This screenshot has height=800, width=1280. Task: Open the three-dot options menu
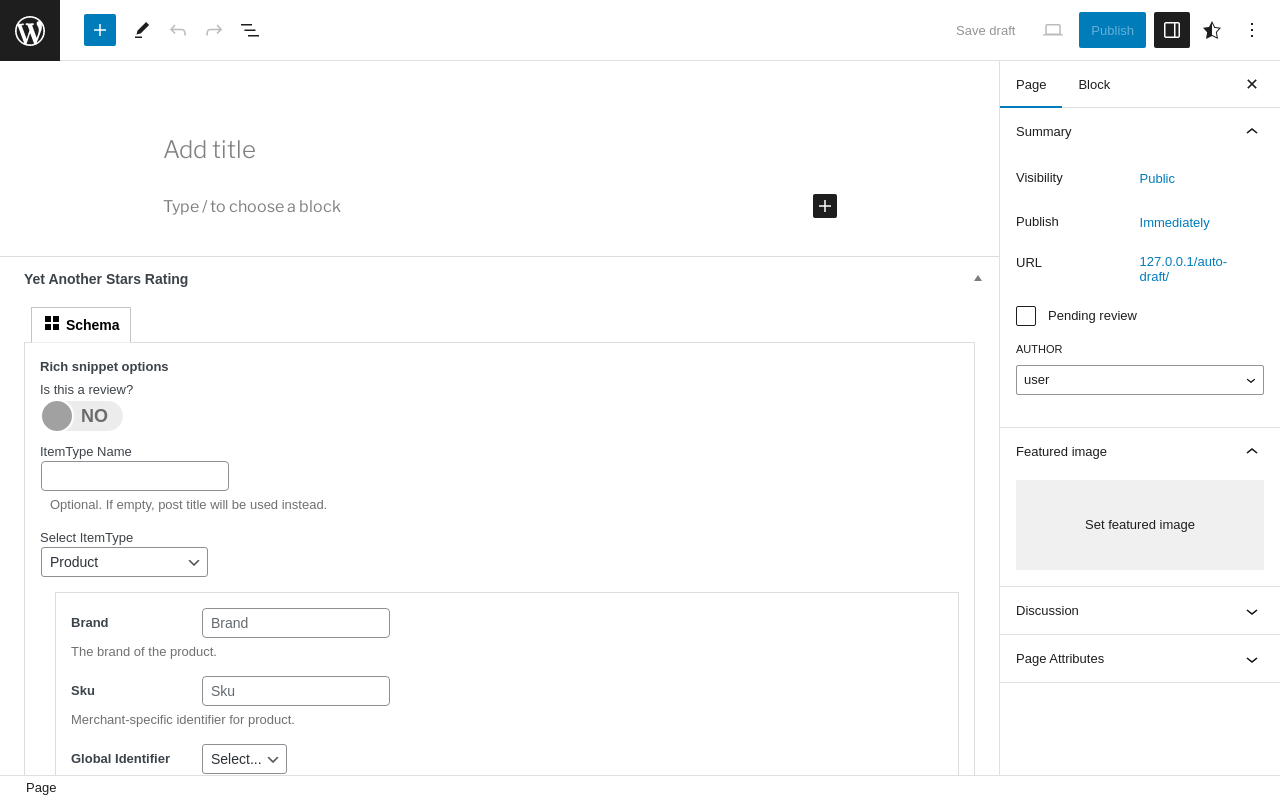[1252, 30]
